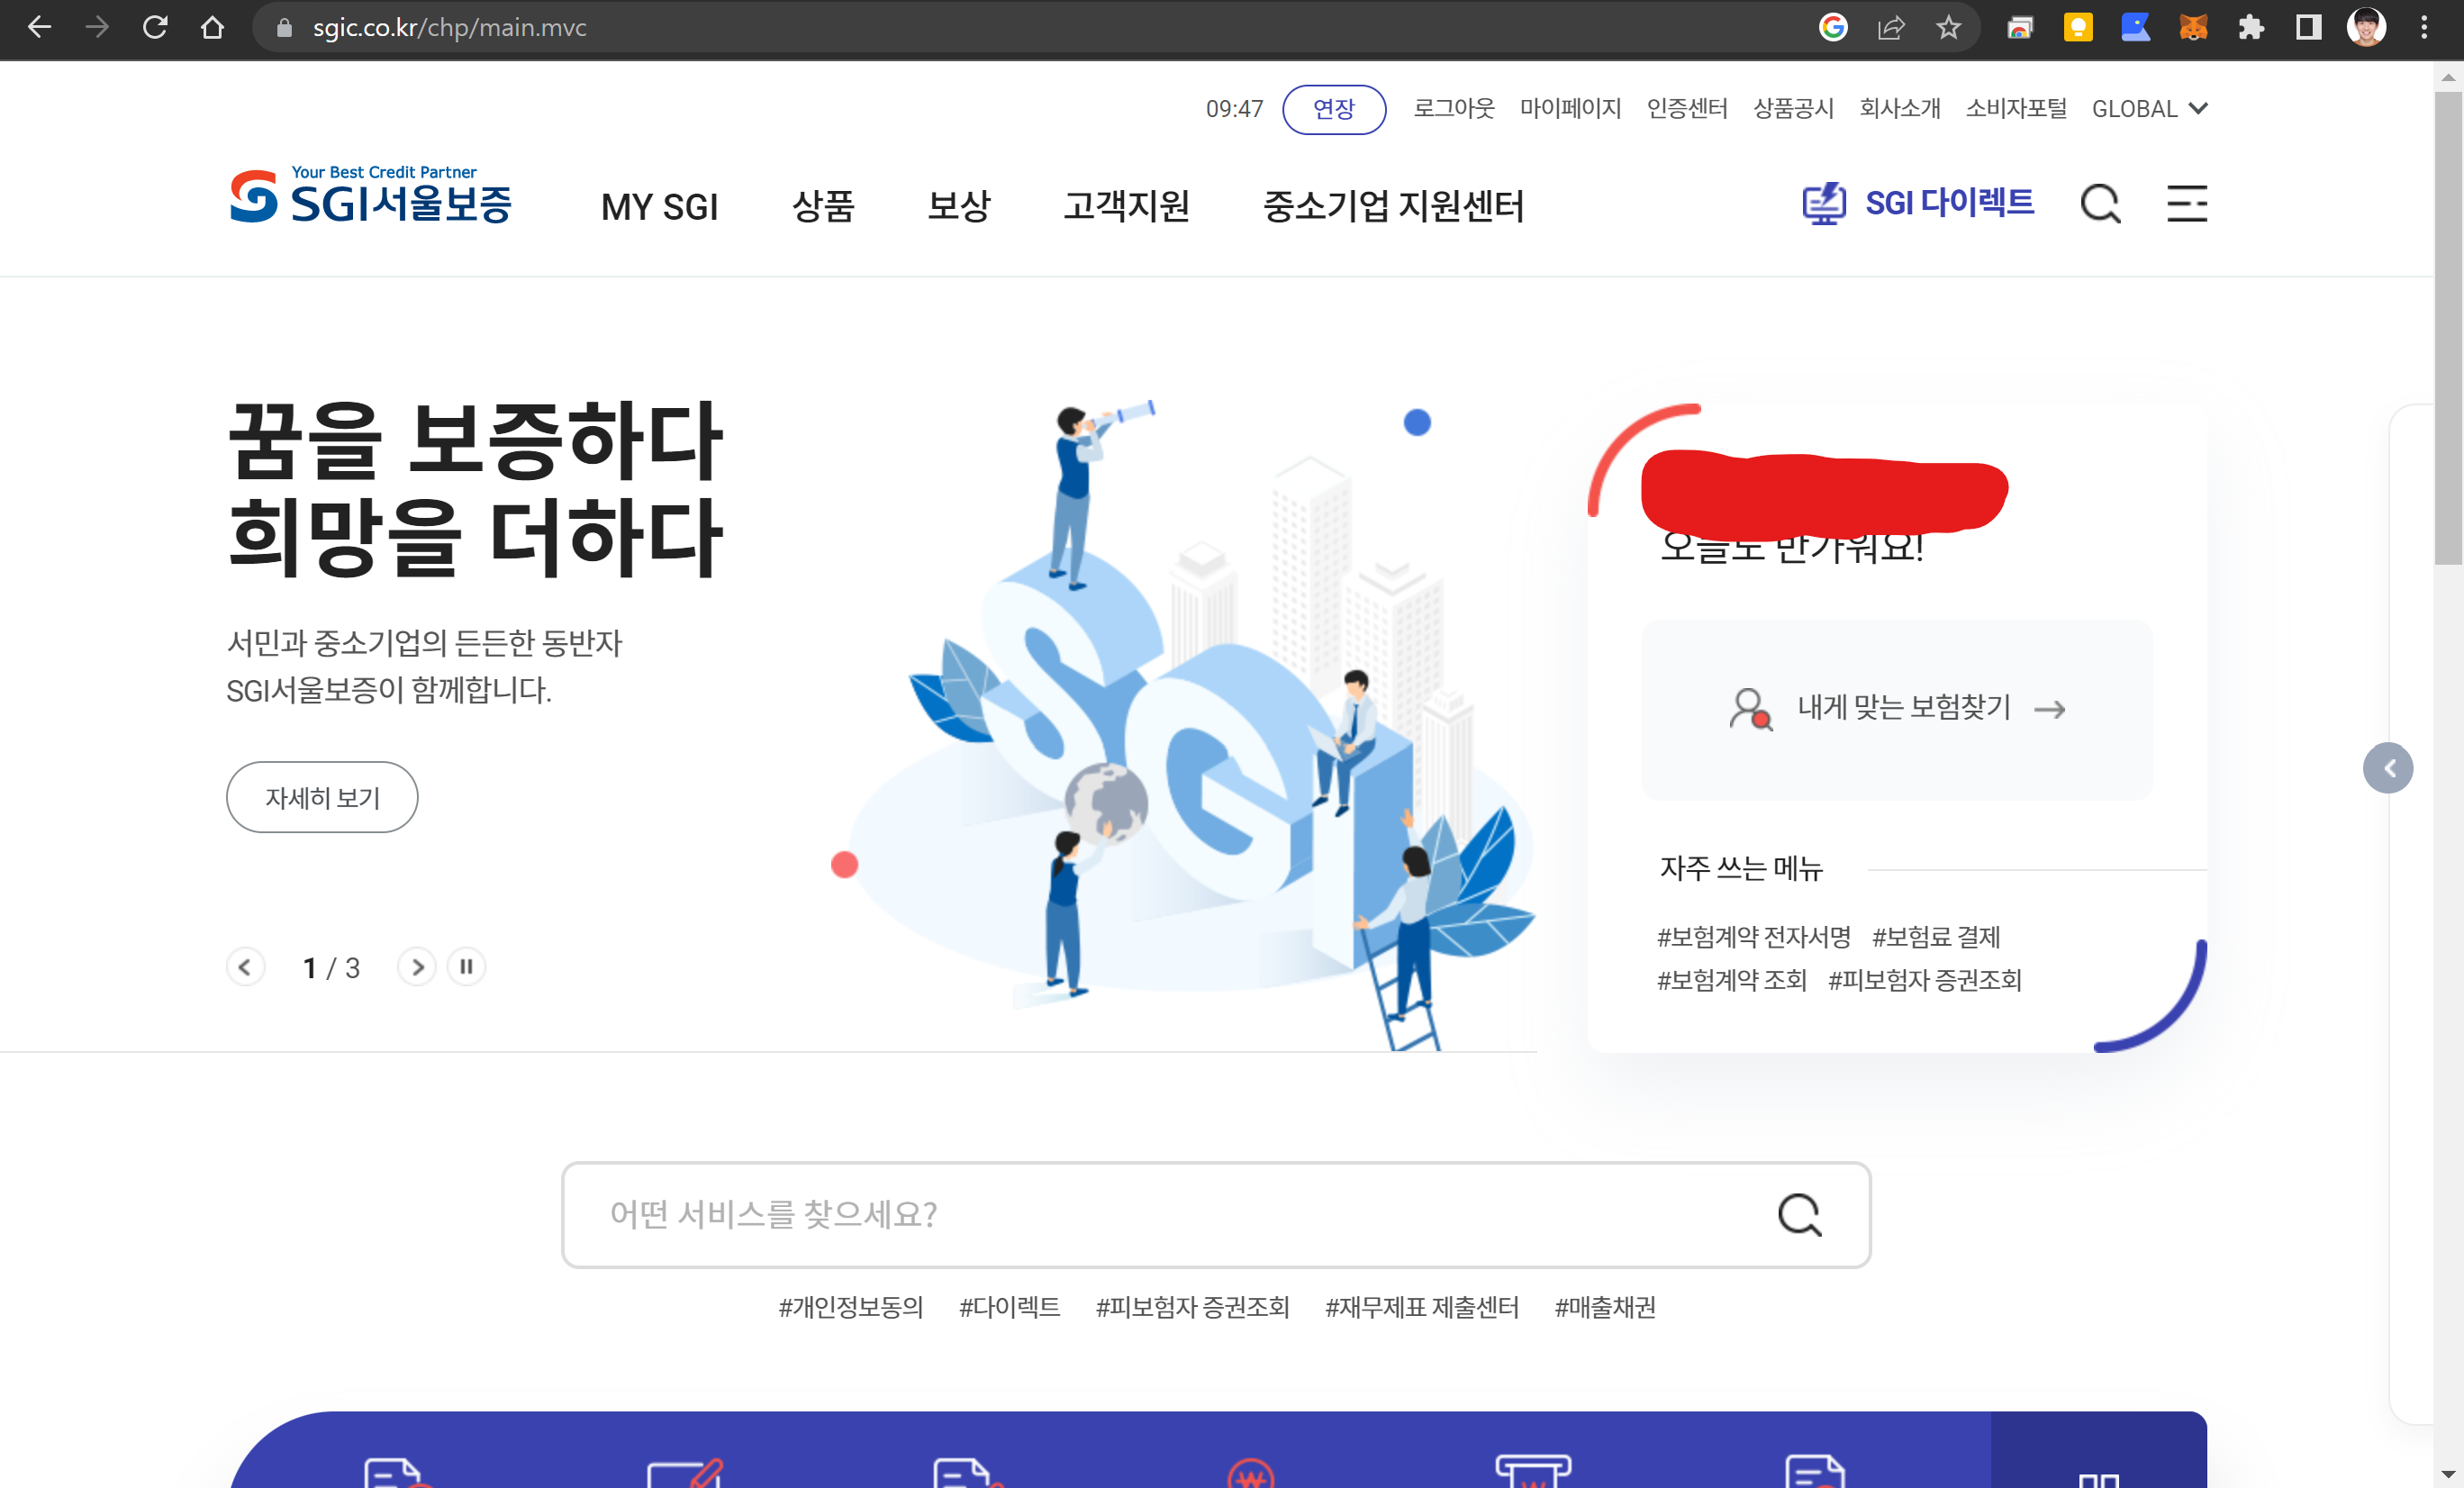Click the #피보험자 증권조회 shortcut in 자주 쓰는 메뉴

click(1925, 980)
